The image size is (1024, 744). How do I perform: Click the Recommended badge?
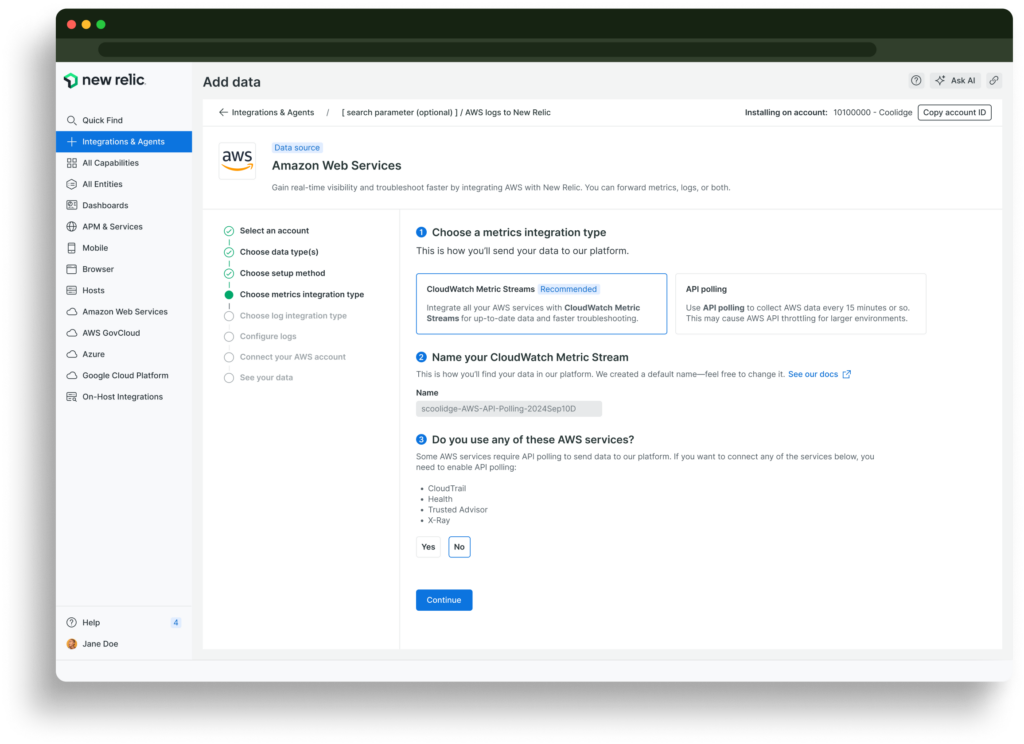(x=568, y=289)
